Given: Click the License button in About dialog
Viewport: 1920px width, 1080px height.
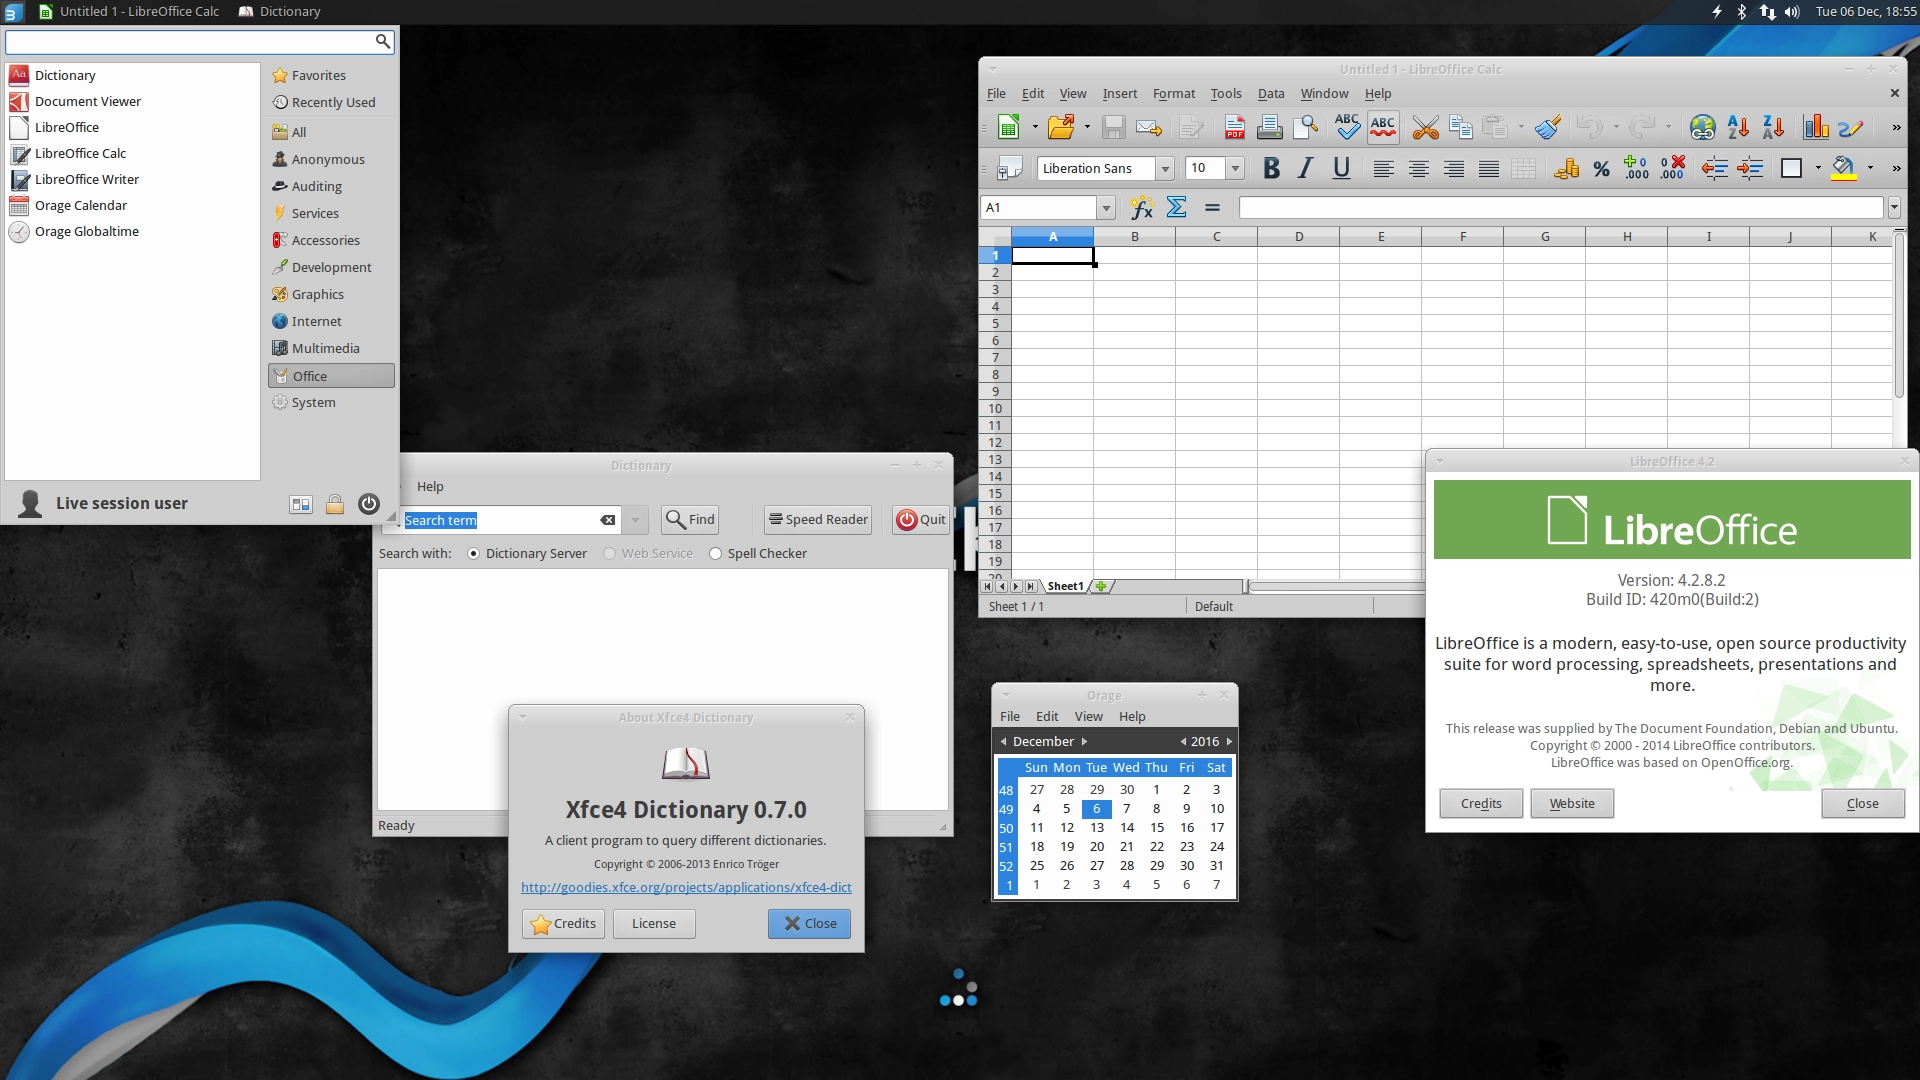Looking at the screenshot, I should point(654,924).
